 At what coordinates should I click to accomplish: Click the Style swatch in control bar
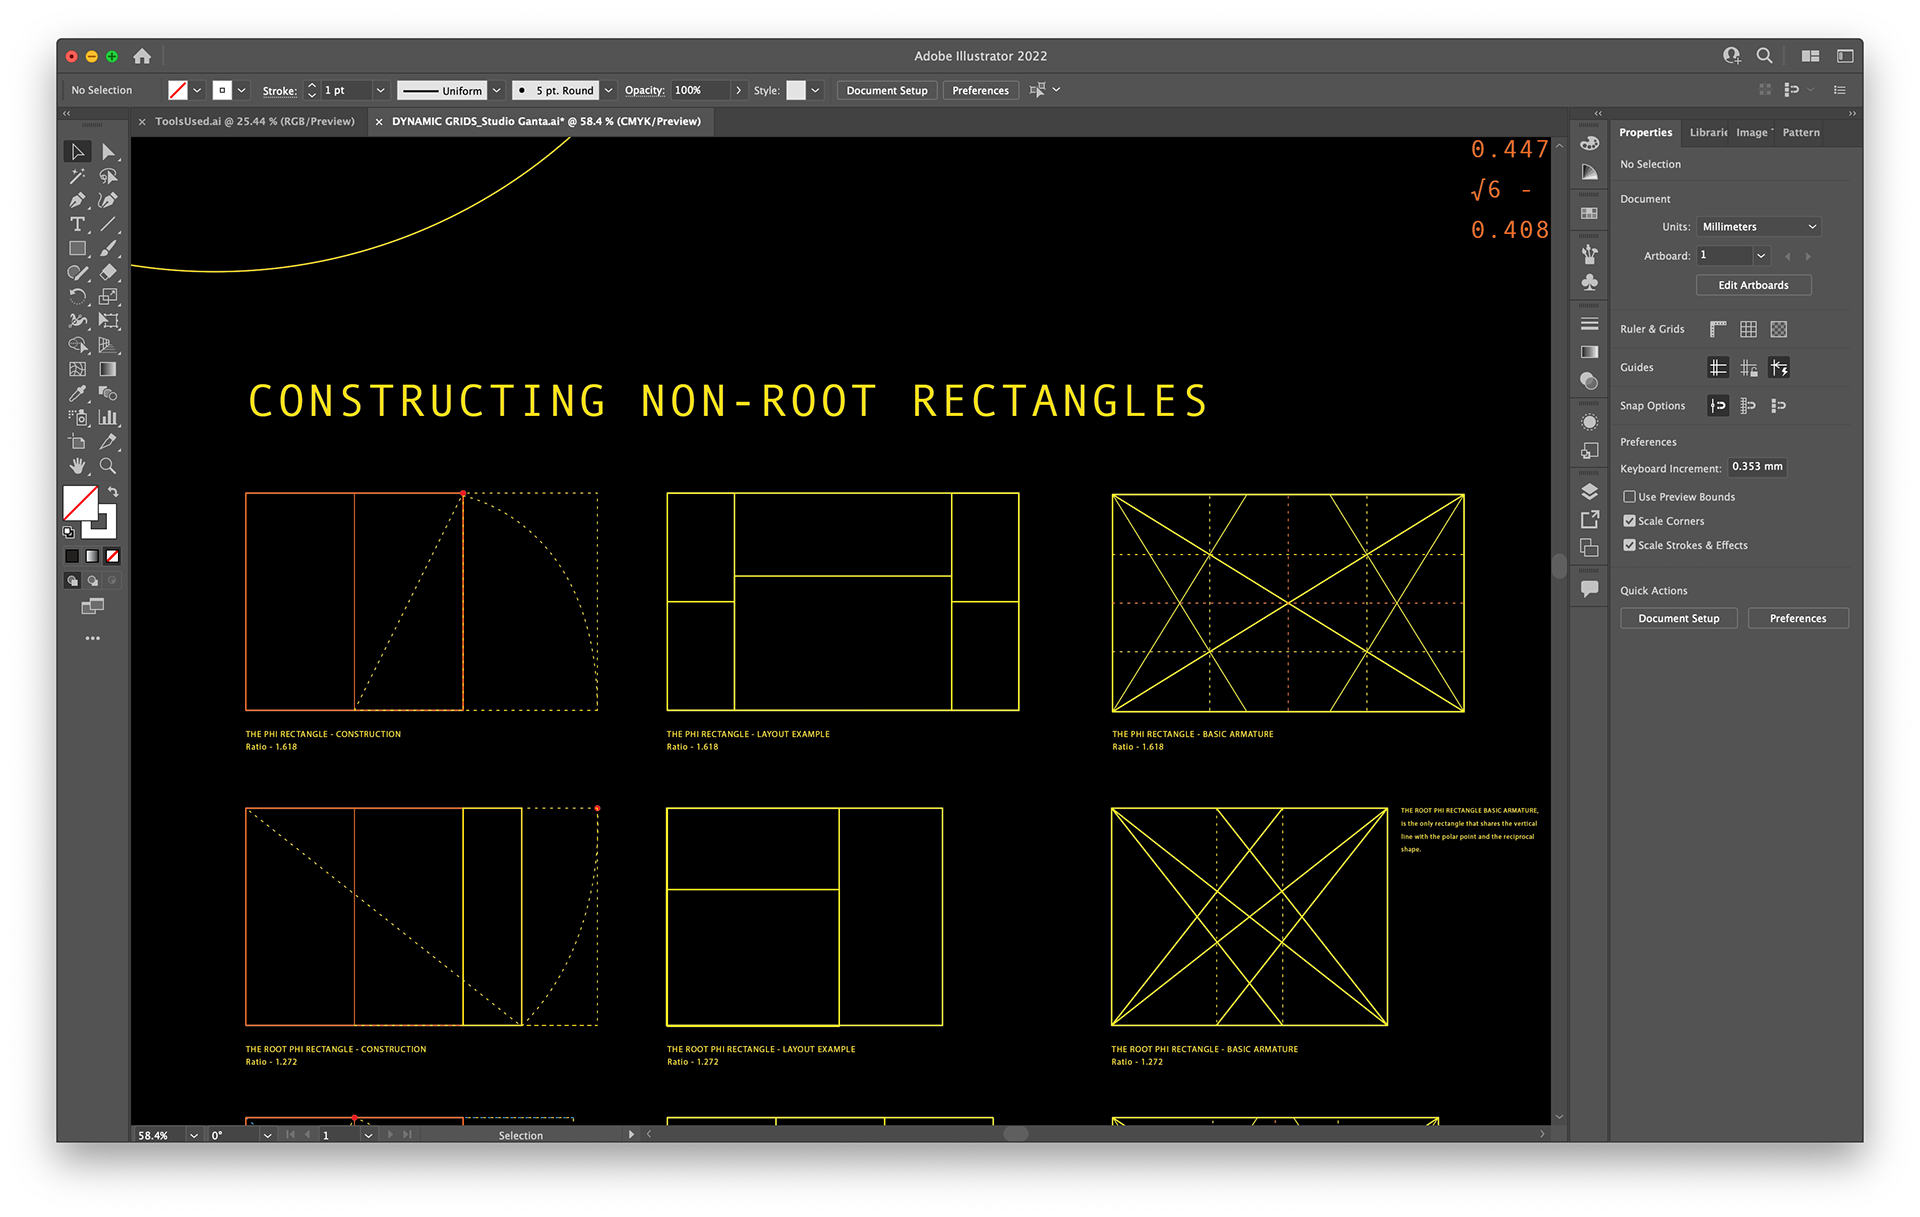(x=796, y=90)
